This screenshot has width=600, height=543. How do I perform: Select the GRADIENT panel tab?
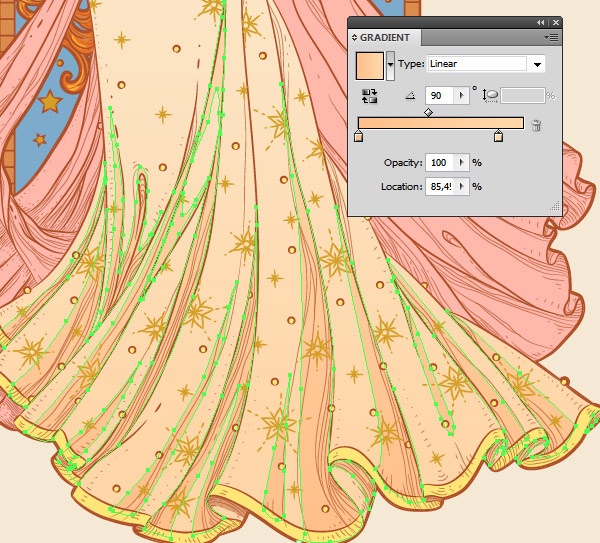(x=384, y=38)
